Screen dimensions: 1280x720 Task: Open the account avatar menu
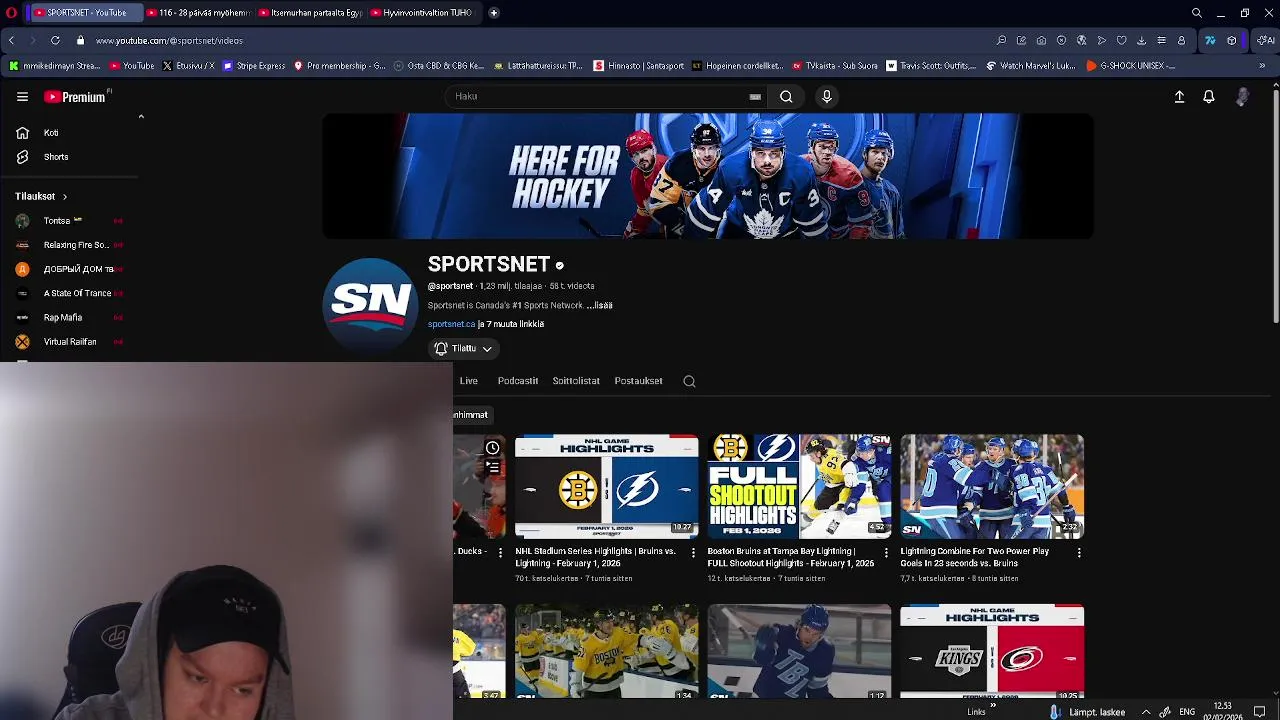click(x=1242, y=97)
